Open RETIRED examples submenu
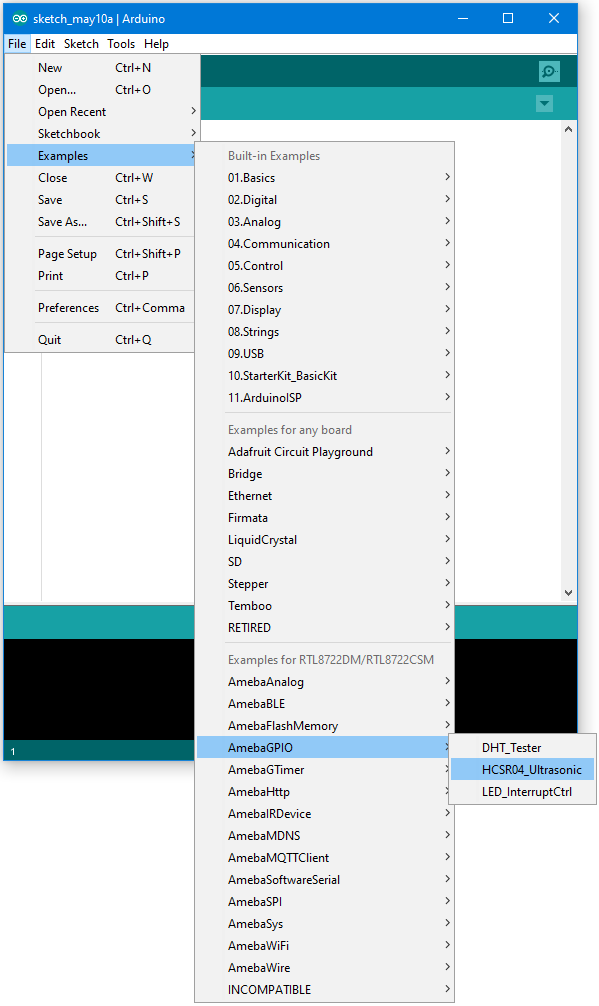The width and height of the screenshot is (599, 1006). tap(325, 627)
